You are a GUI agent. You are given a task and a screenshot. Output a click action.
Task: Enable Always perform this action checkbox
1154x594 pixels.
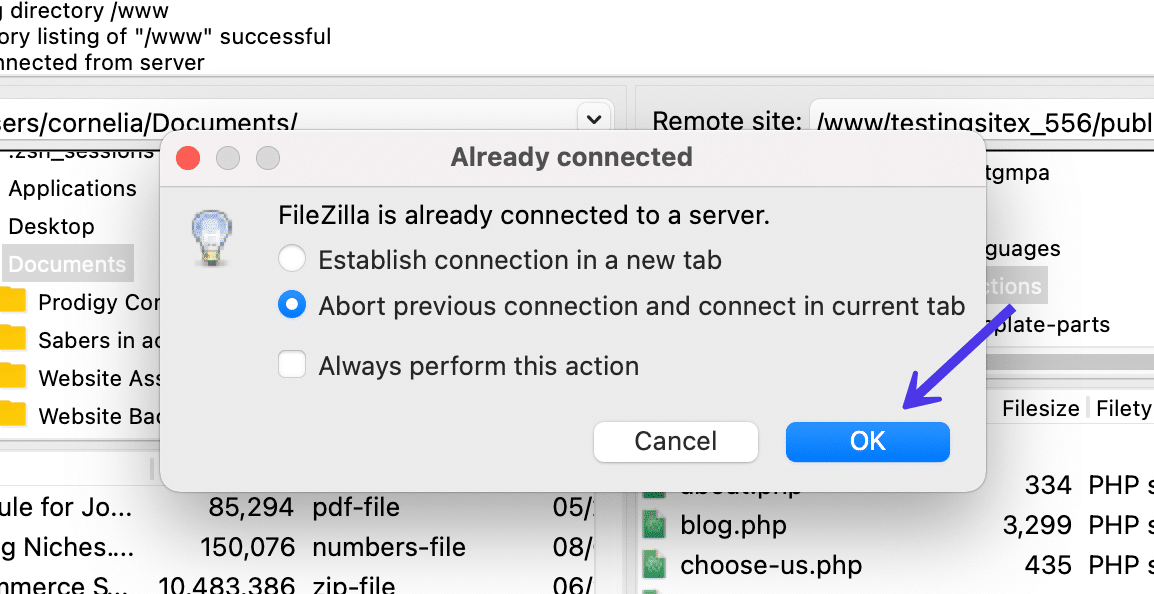[292, 365]
